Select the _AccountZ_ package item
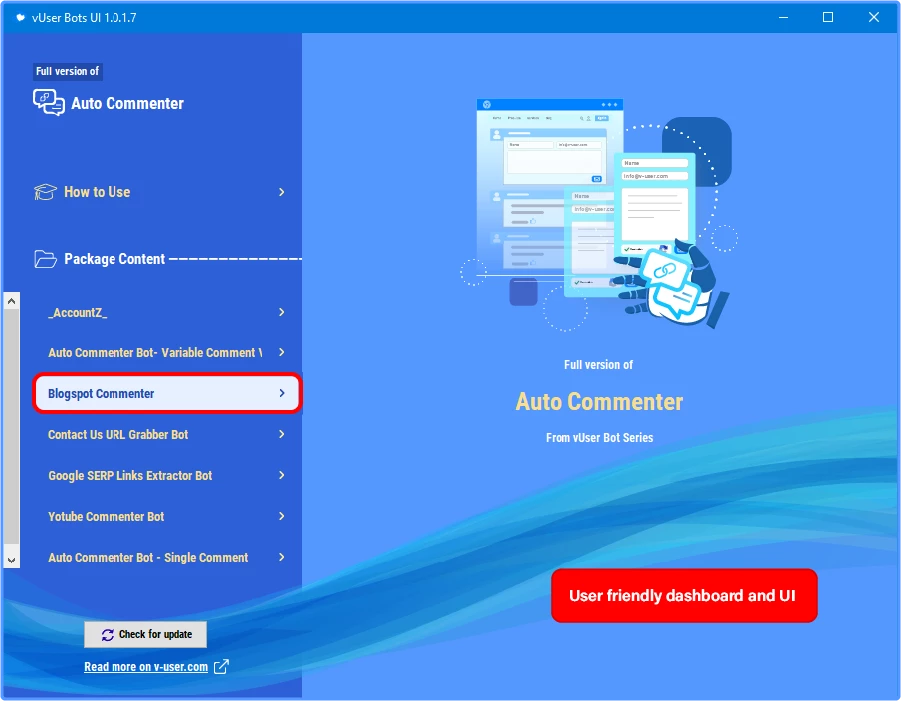The width and height of the screenshot is (901, 701). tap(167, 312)
